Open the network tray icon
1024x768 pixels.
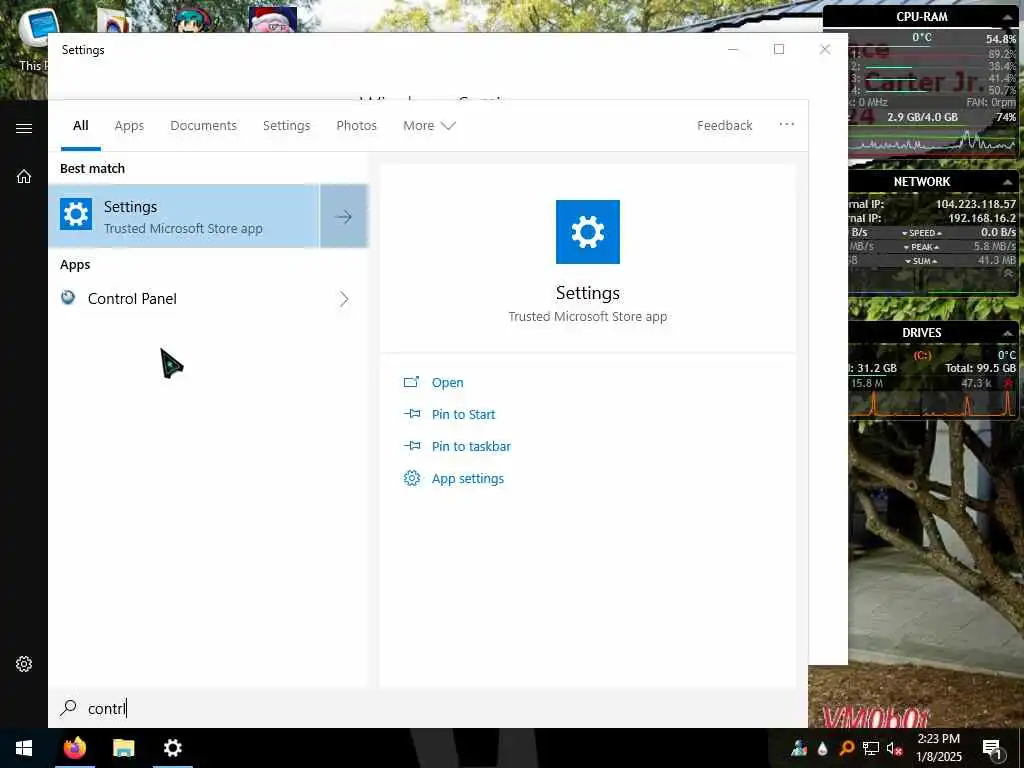(x=871, y=749)
